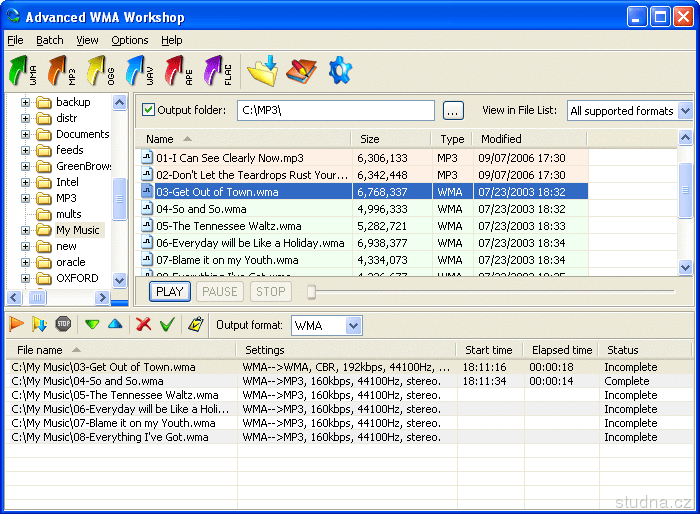Click the convert to MP3 arrow icon
The height and width of the screenshot is (514, 700).
tap(61, 72)
